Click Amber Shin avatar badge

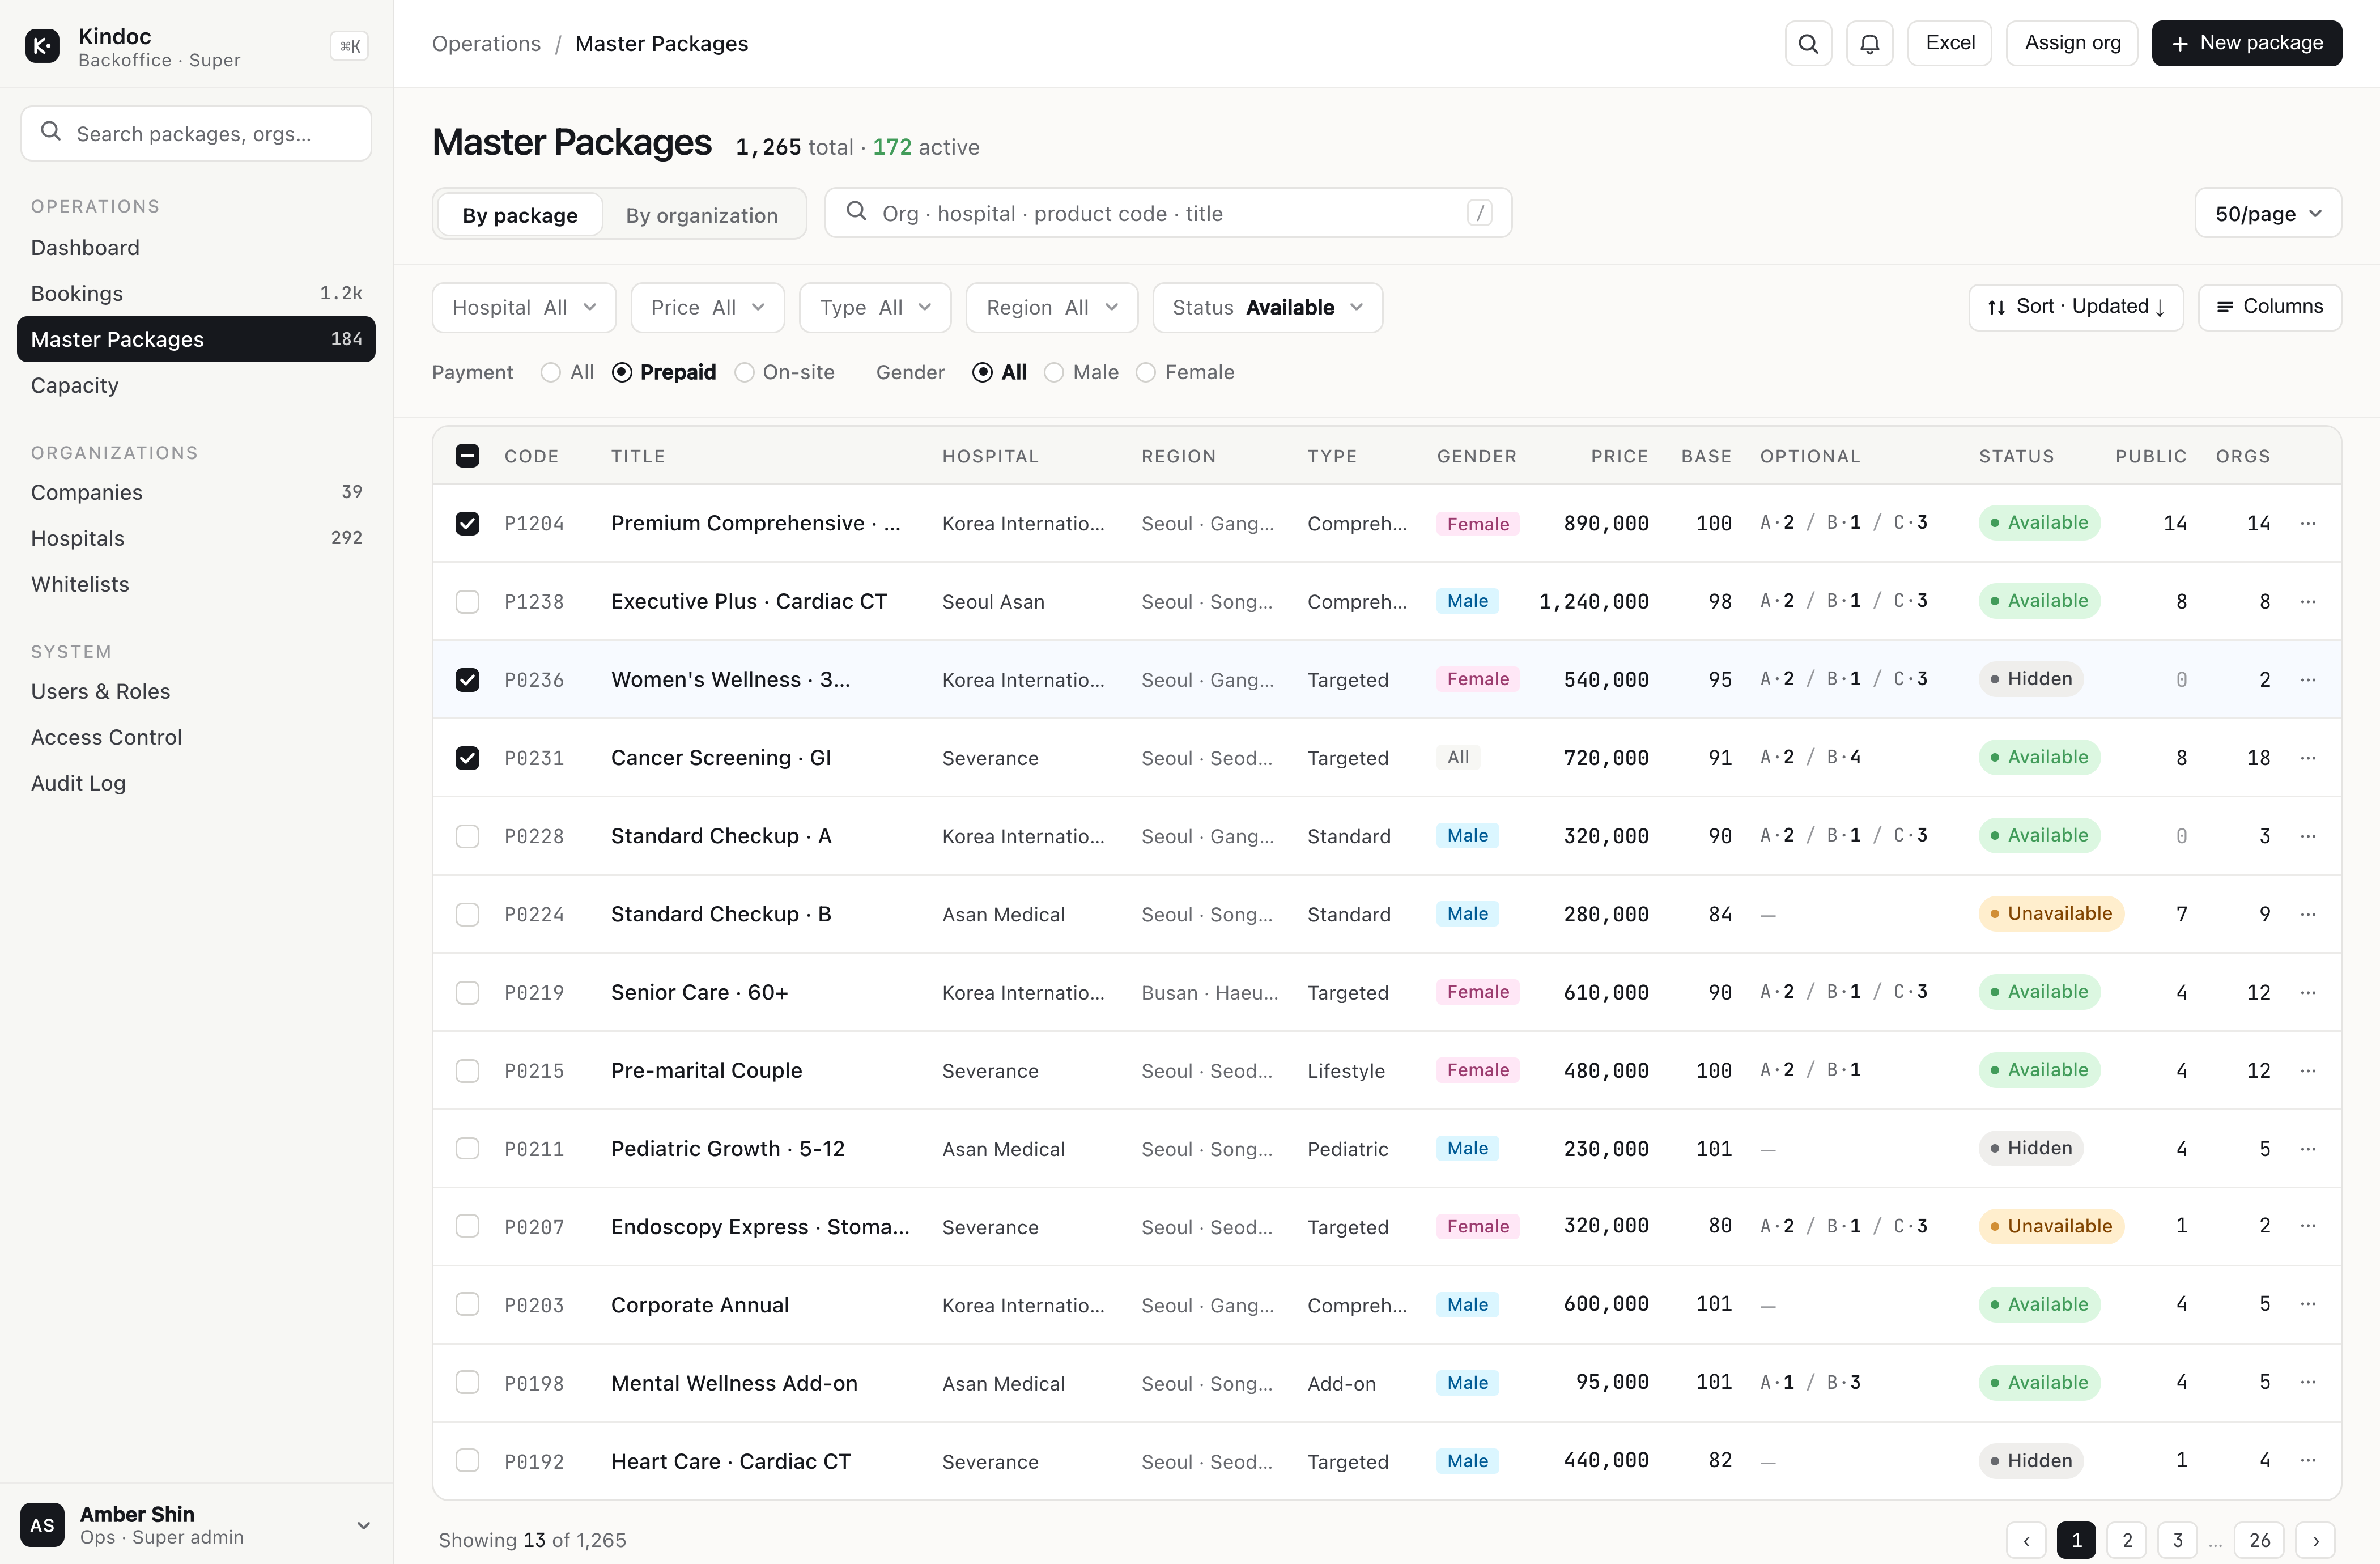(42, 1525)
